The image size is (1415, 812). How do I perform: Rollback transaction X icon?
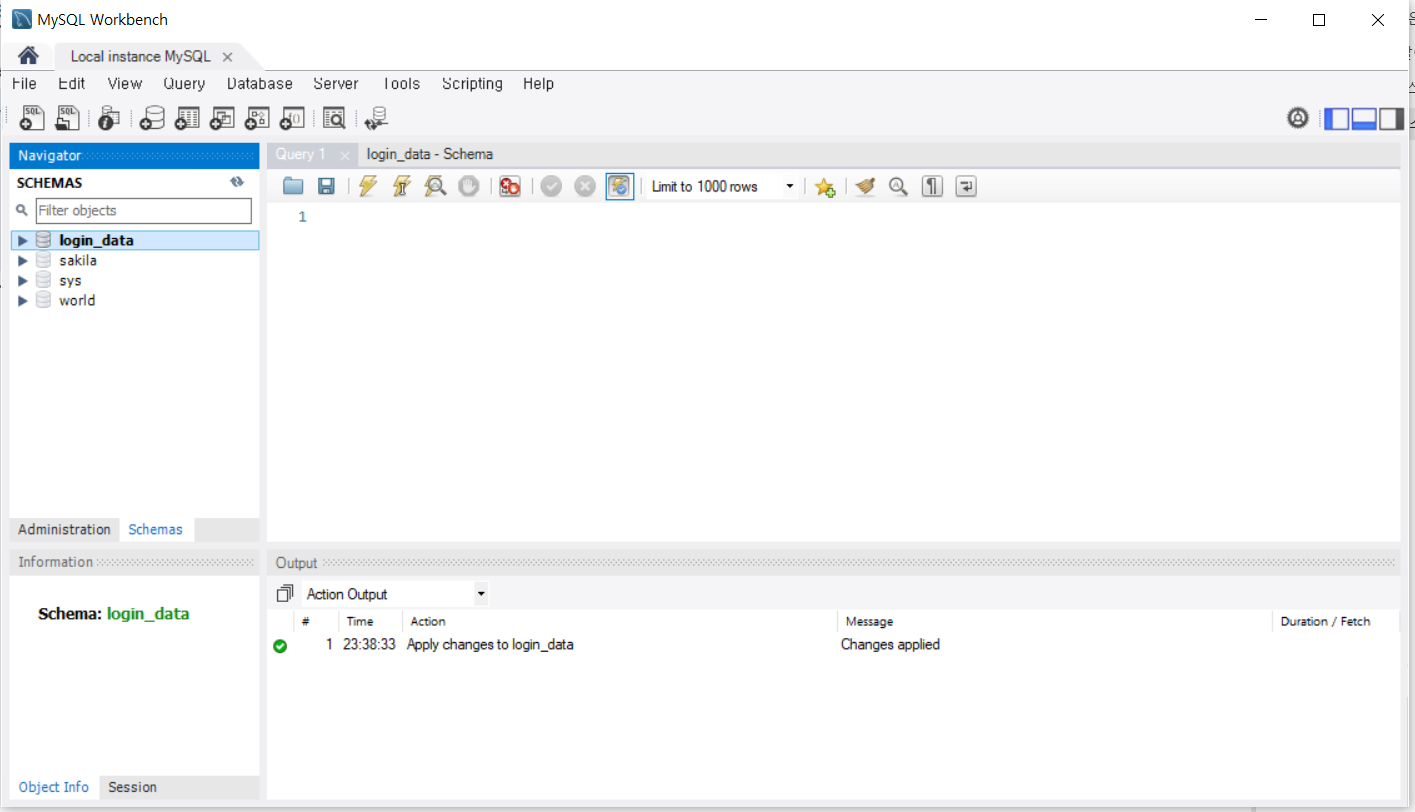click(x=585, y=186)
